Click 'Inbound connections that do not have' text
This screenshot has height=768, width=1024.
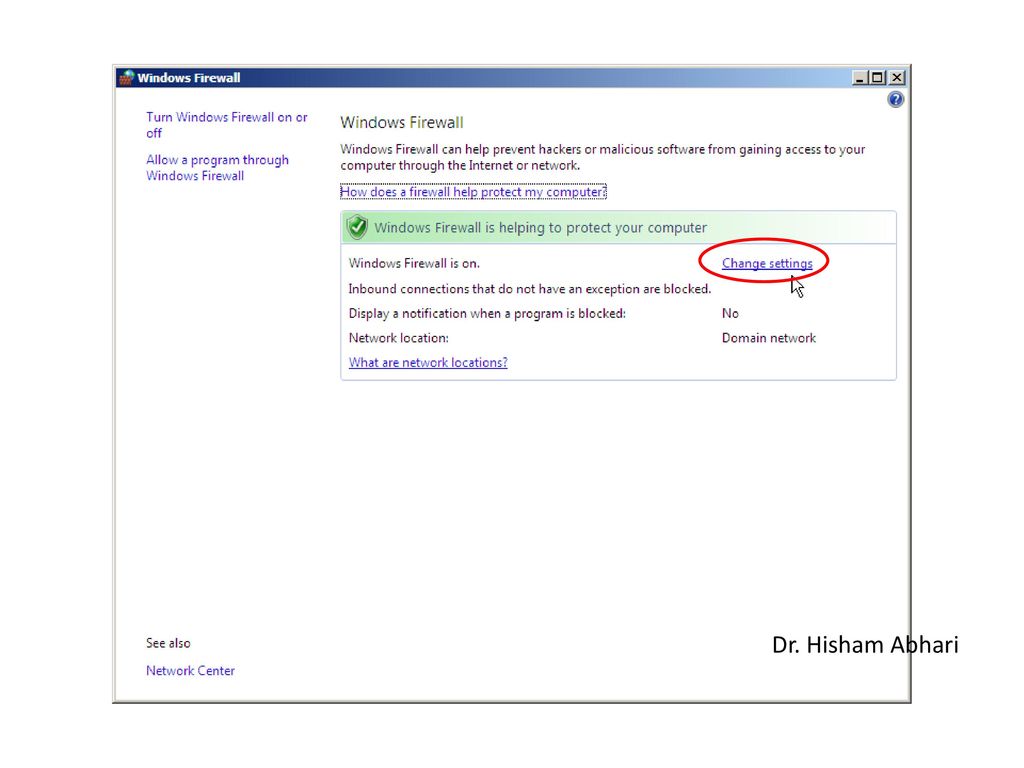(x=530, y=289)
